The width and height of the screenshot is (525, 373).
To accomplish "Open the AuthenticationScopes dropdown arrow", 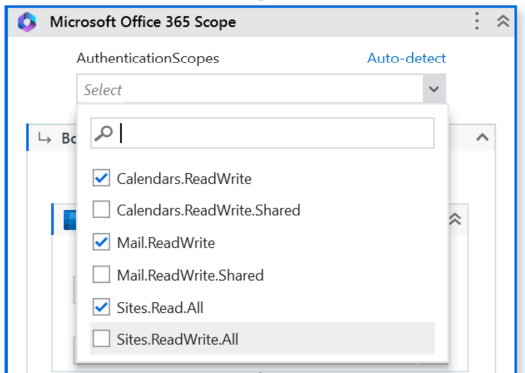I will tap(434, 89).
